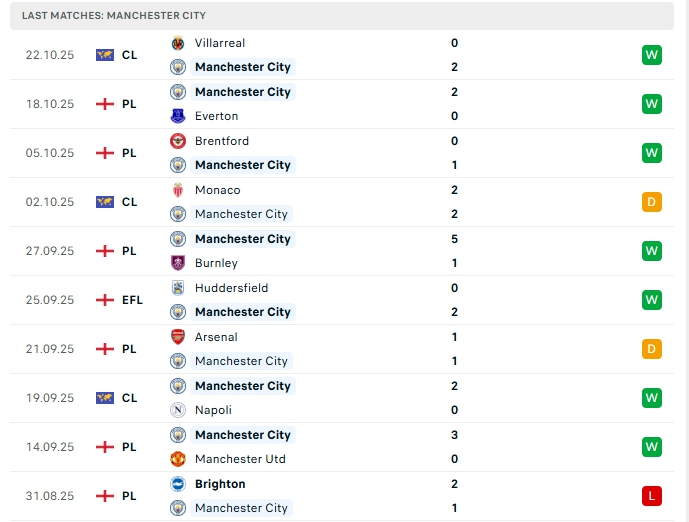Select the EFL competition label on 25.09.25
689x522 pixels.
132,300
